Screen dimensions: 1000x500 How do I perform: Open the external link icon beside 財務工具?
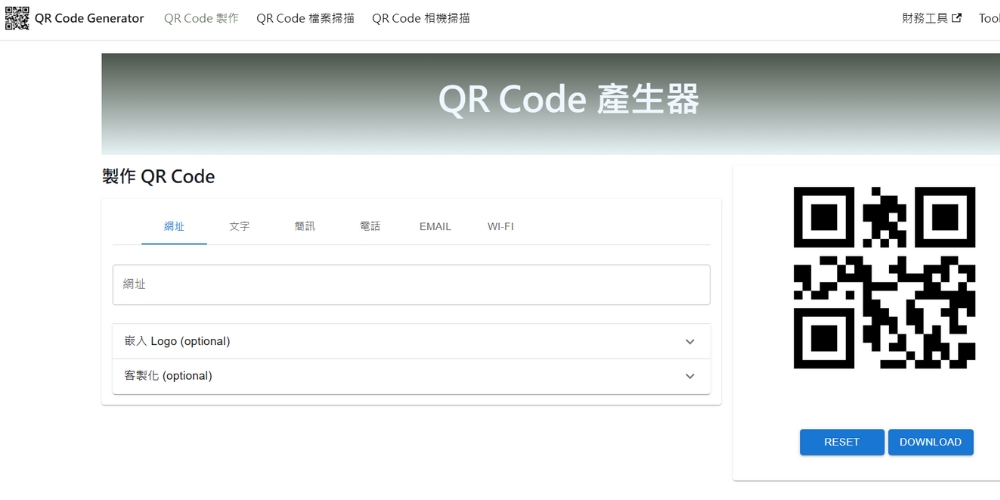(x=957, y=18)
